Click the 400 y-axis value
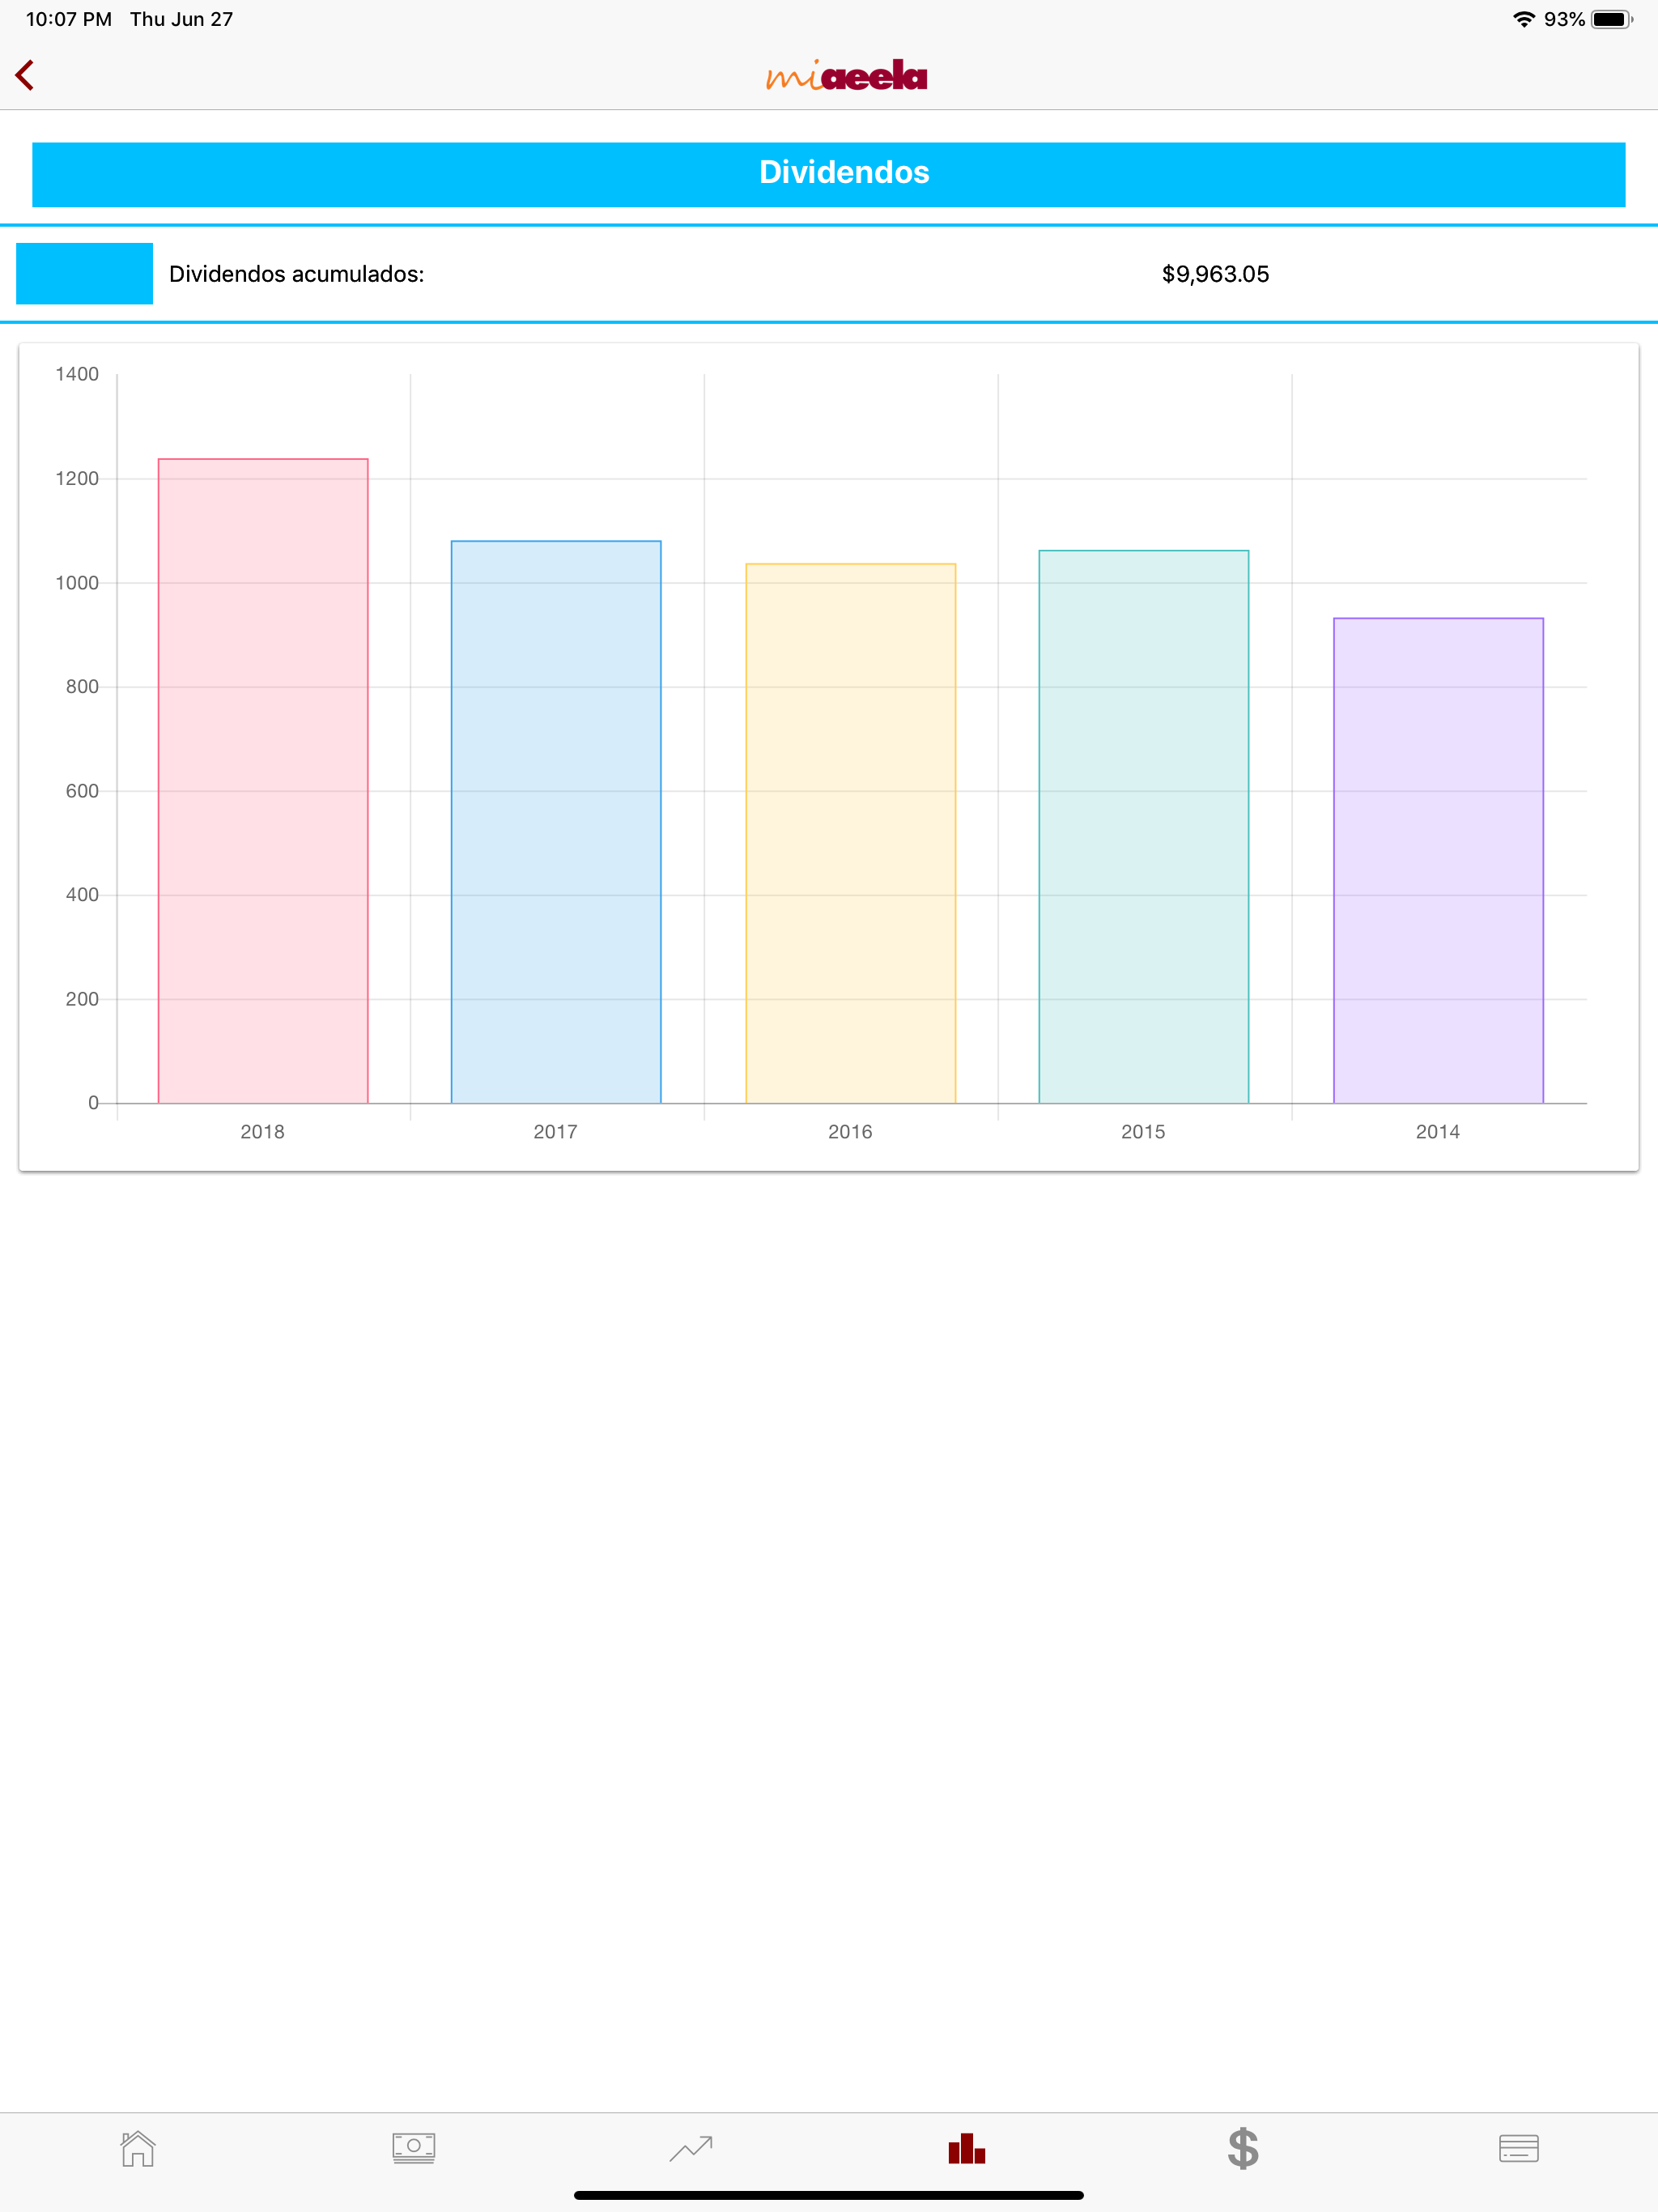Viewport: 1658px width, 2212px height. pos(82,895)
